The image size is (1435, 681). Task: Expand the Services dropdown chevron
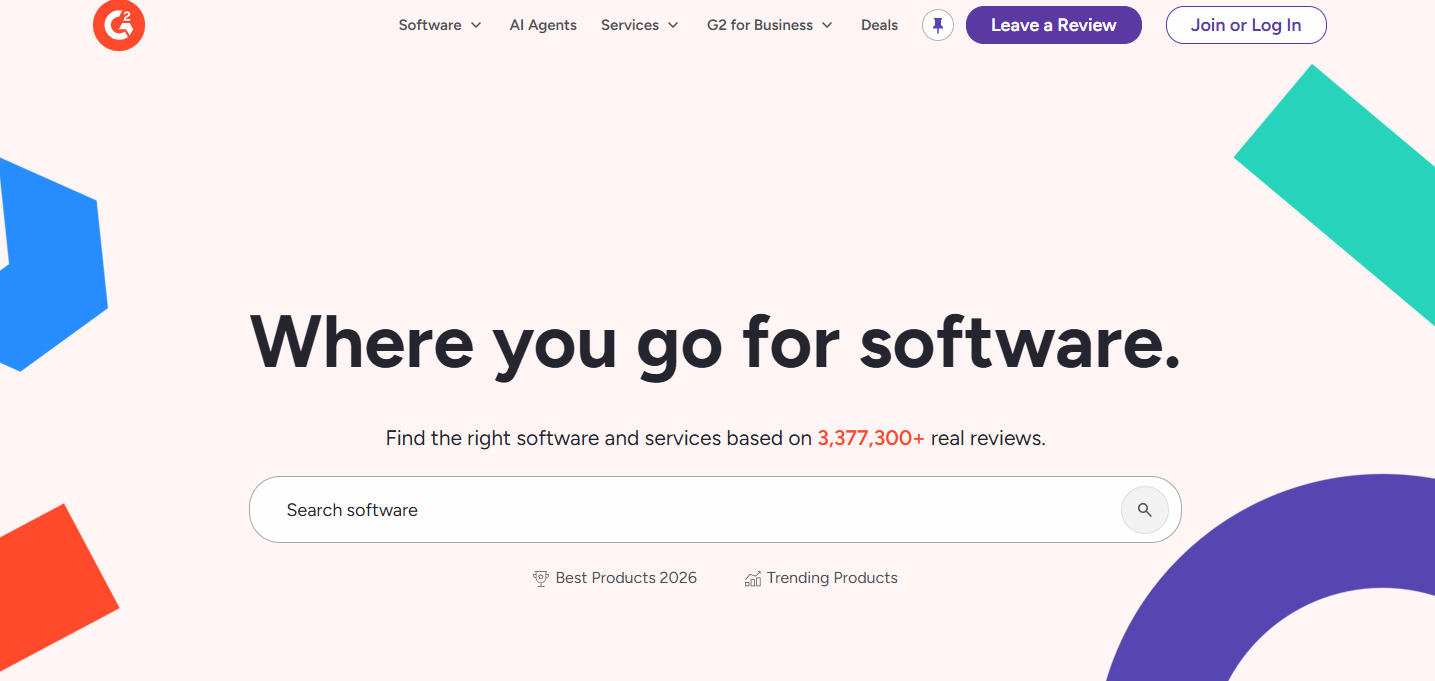[673, 25]
